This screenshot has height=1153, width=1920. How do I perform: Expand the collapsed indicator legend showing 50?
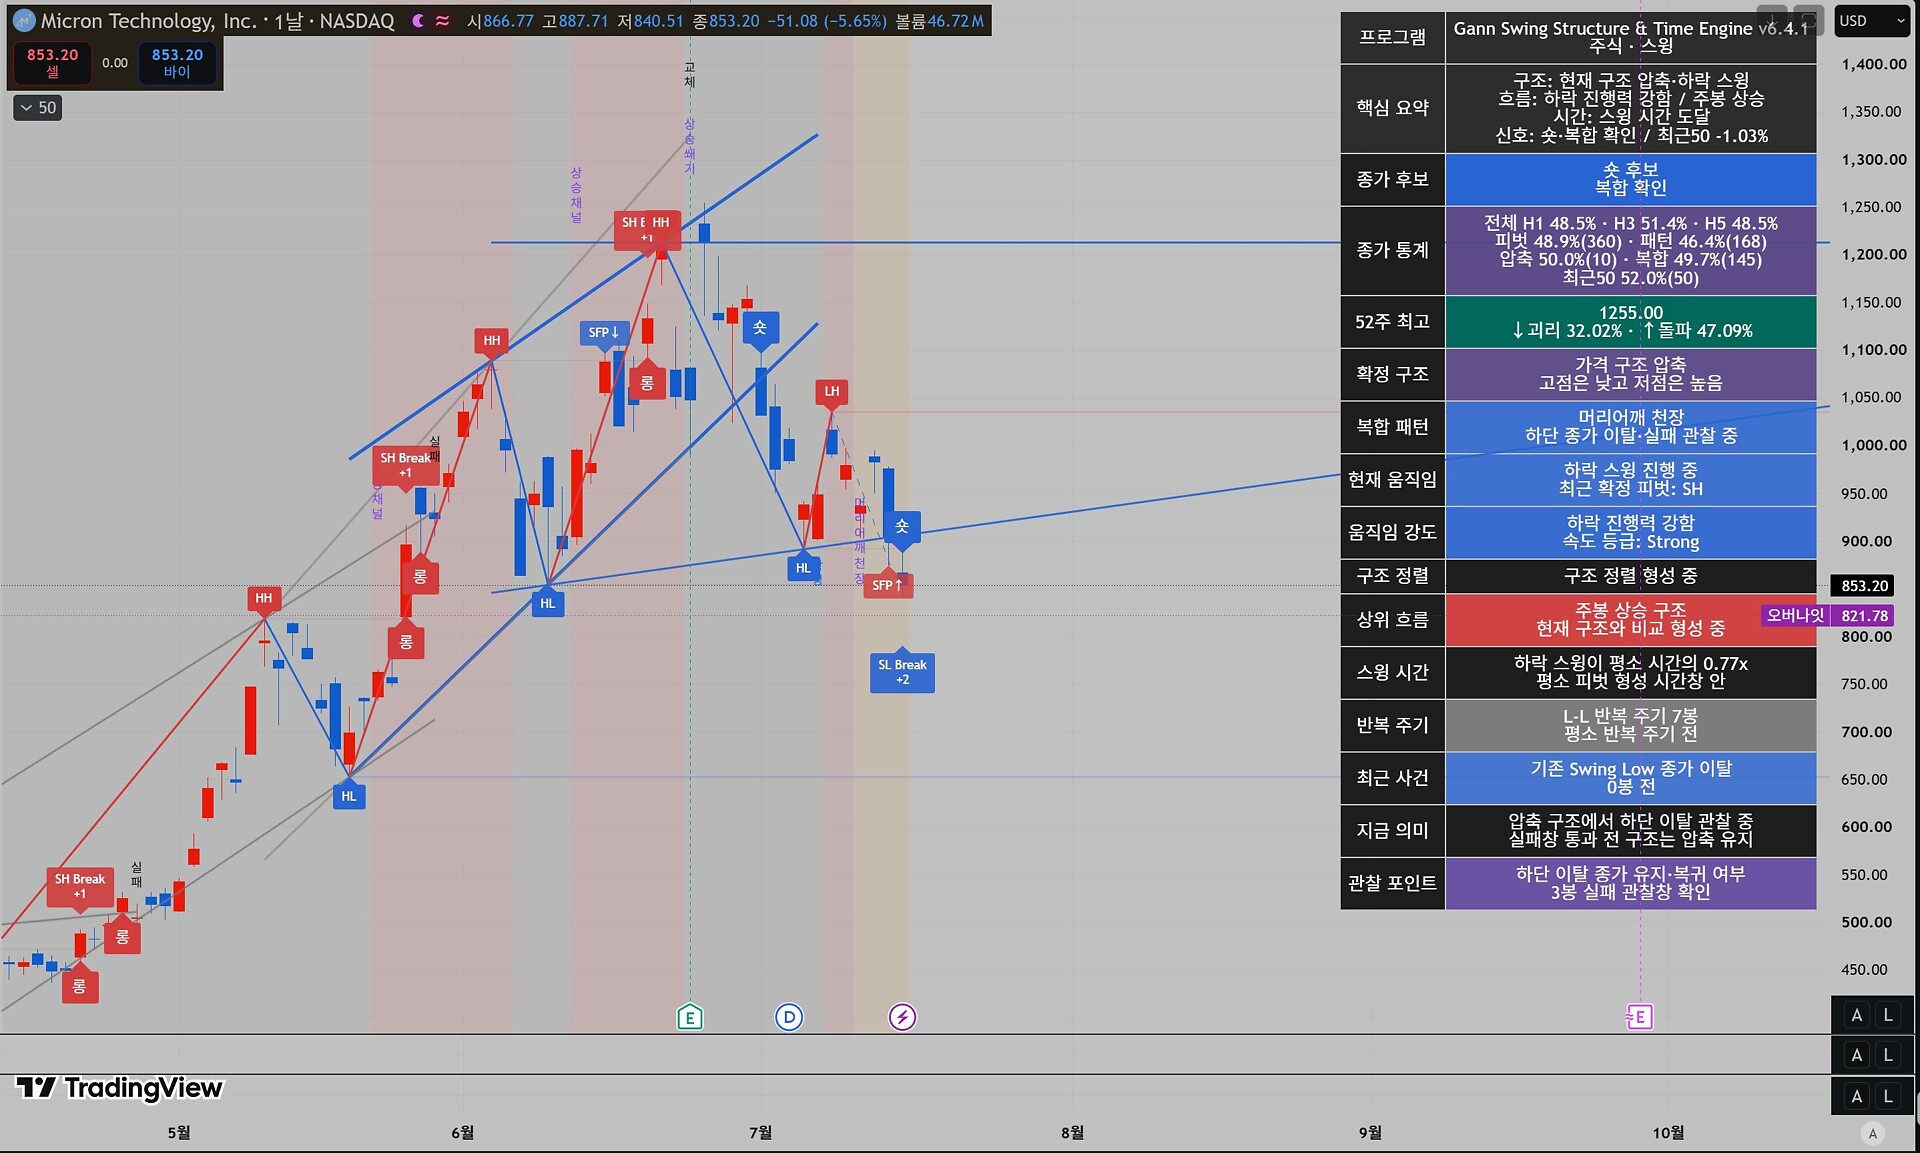coord(38,108)
